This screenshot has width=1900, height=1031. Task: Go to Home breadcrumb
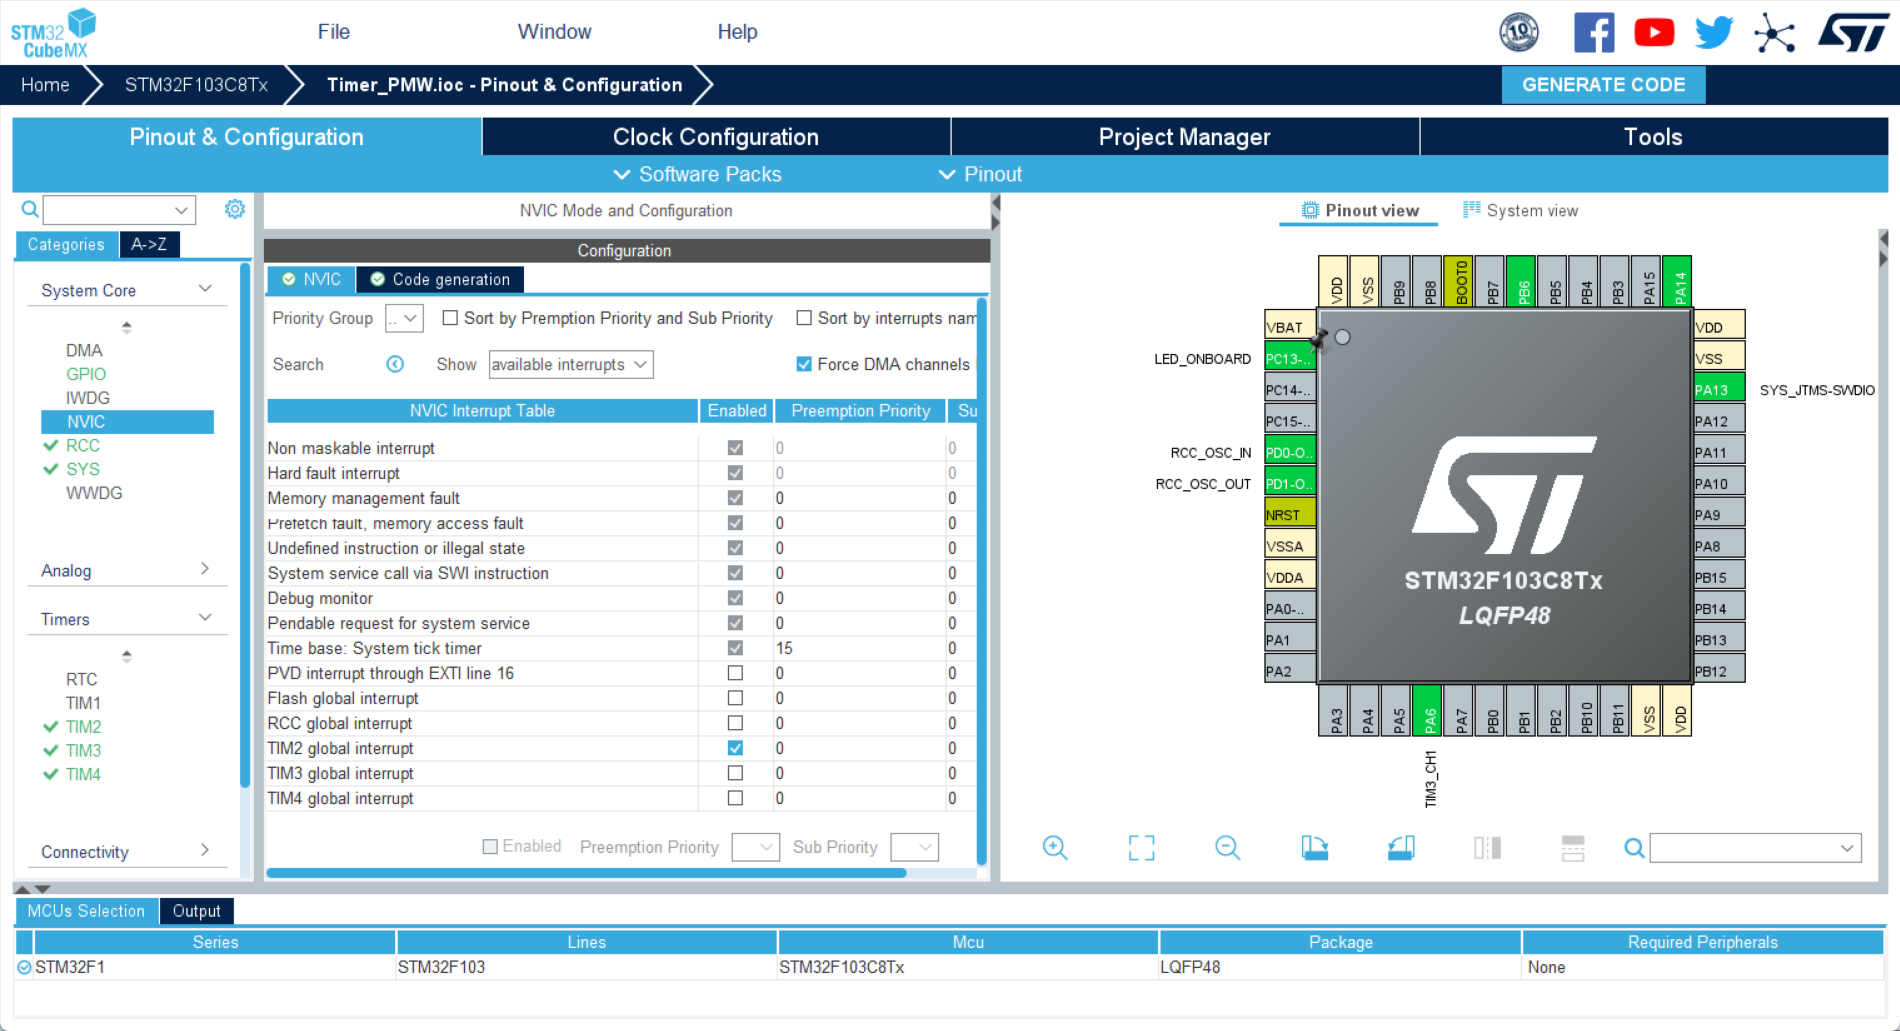(45, 85)
